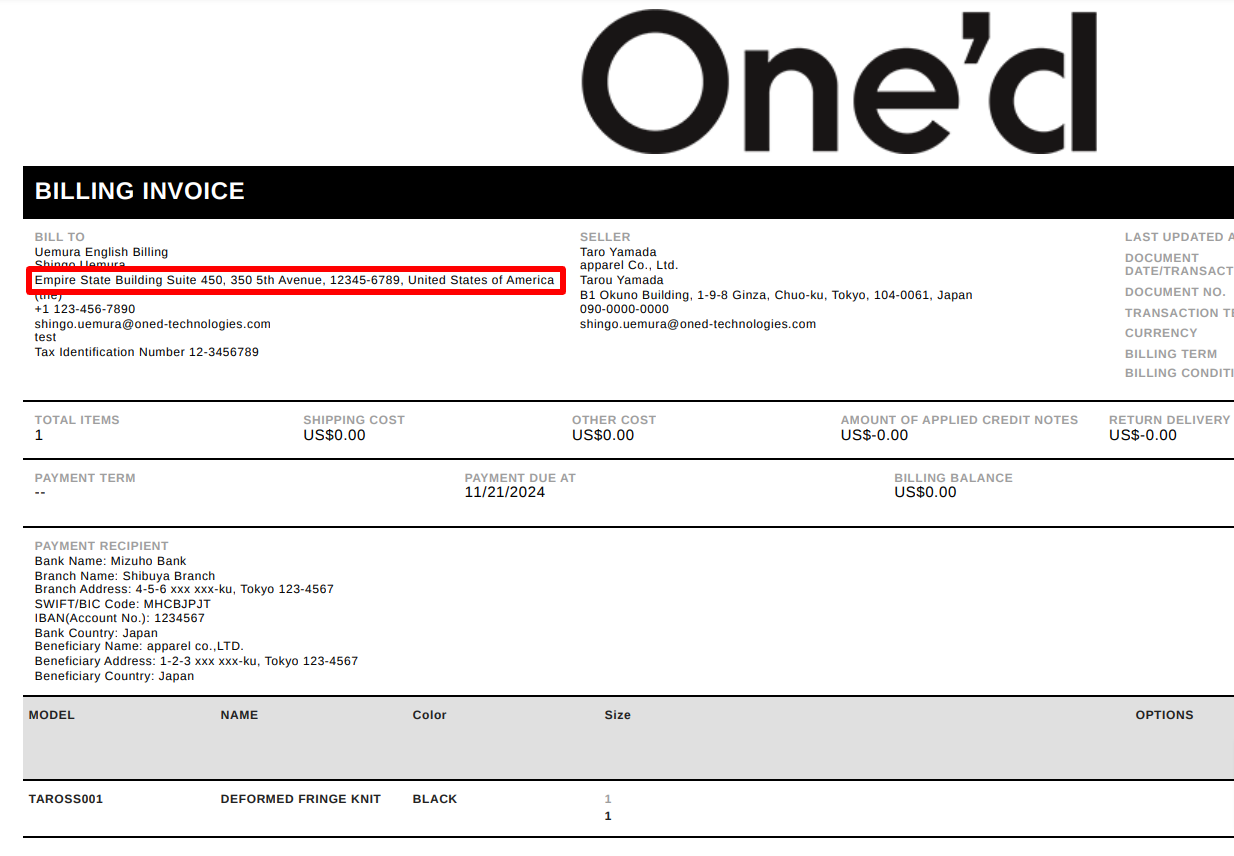1234x856 pixels.
Task: Select 'Beneficiary Country: Japan' line
Action: point(115,676)
